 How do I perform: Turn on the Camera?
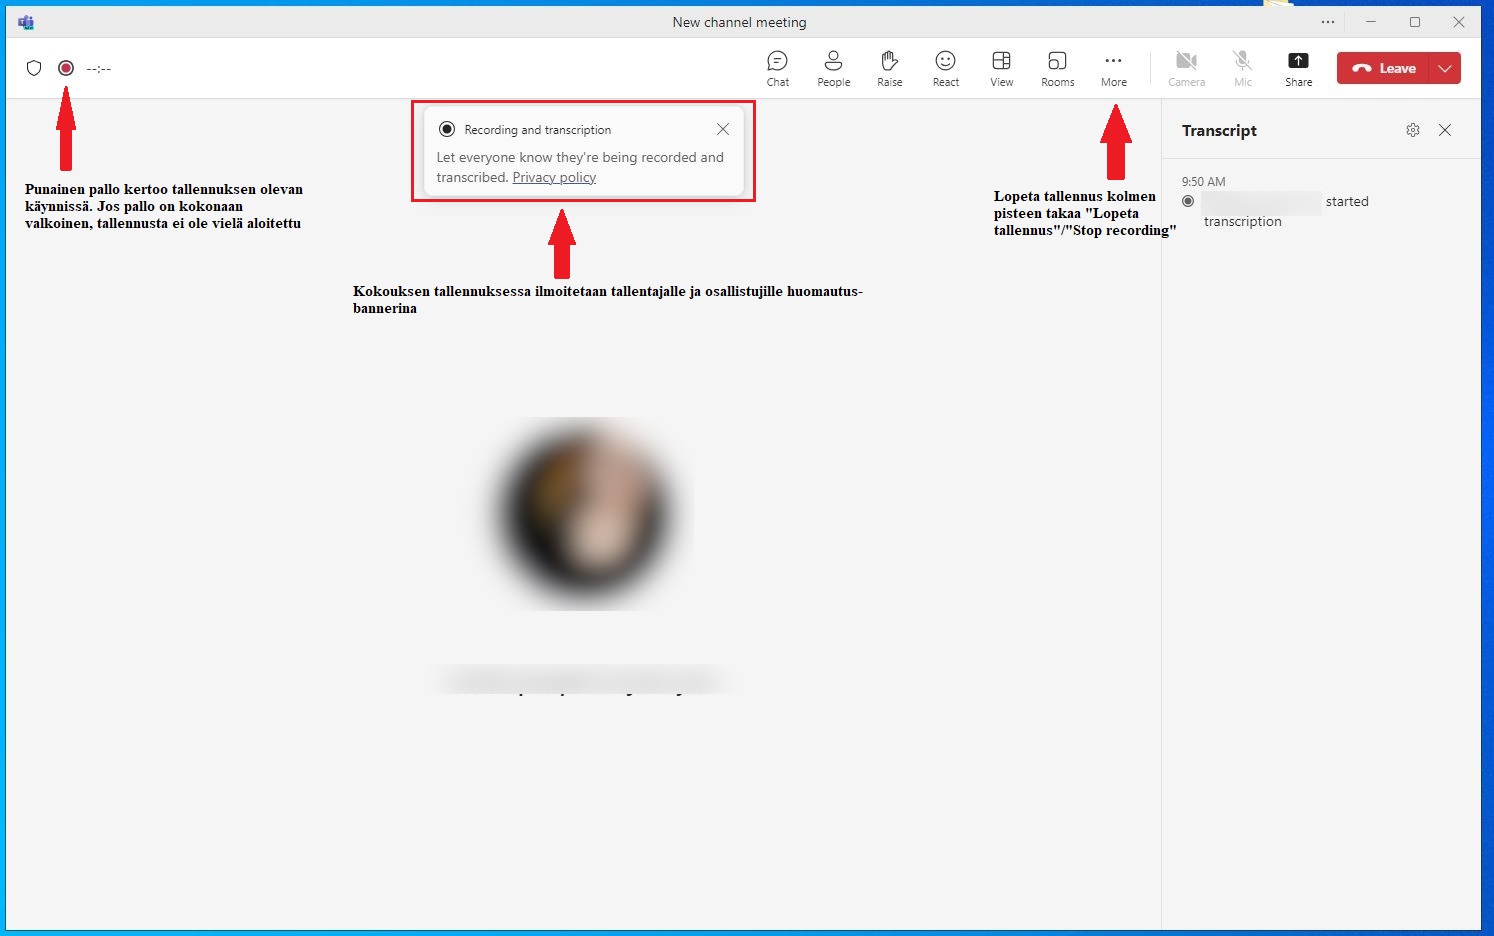(1186, 68)
